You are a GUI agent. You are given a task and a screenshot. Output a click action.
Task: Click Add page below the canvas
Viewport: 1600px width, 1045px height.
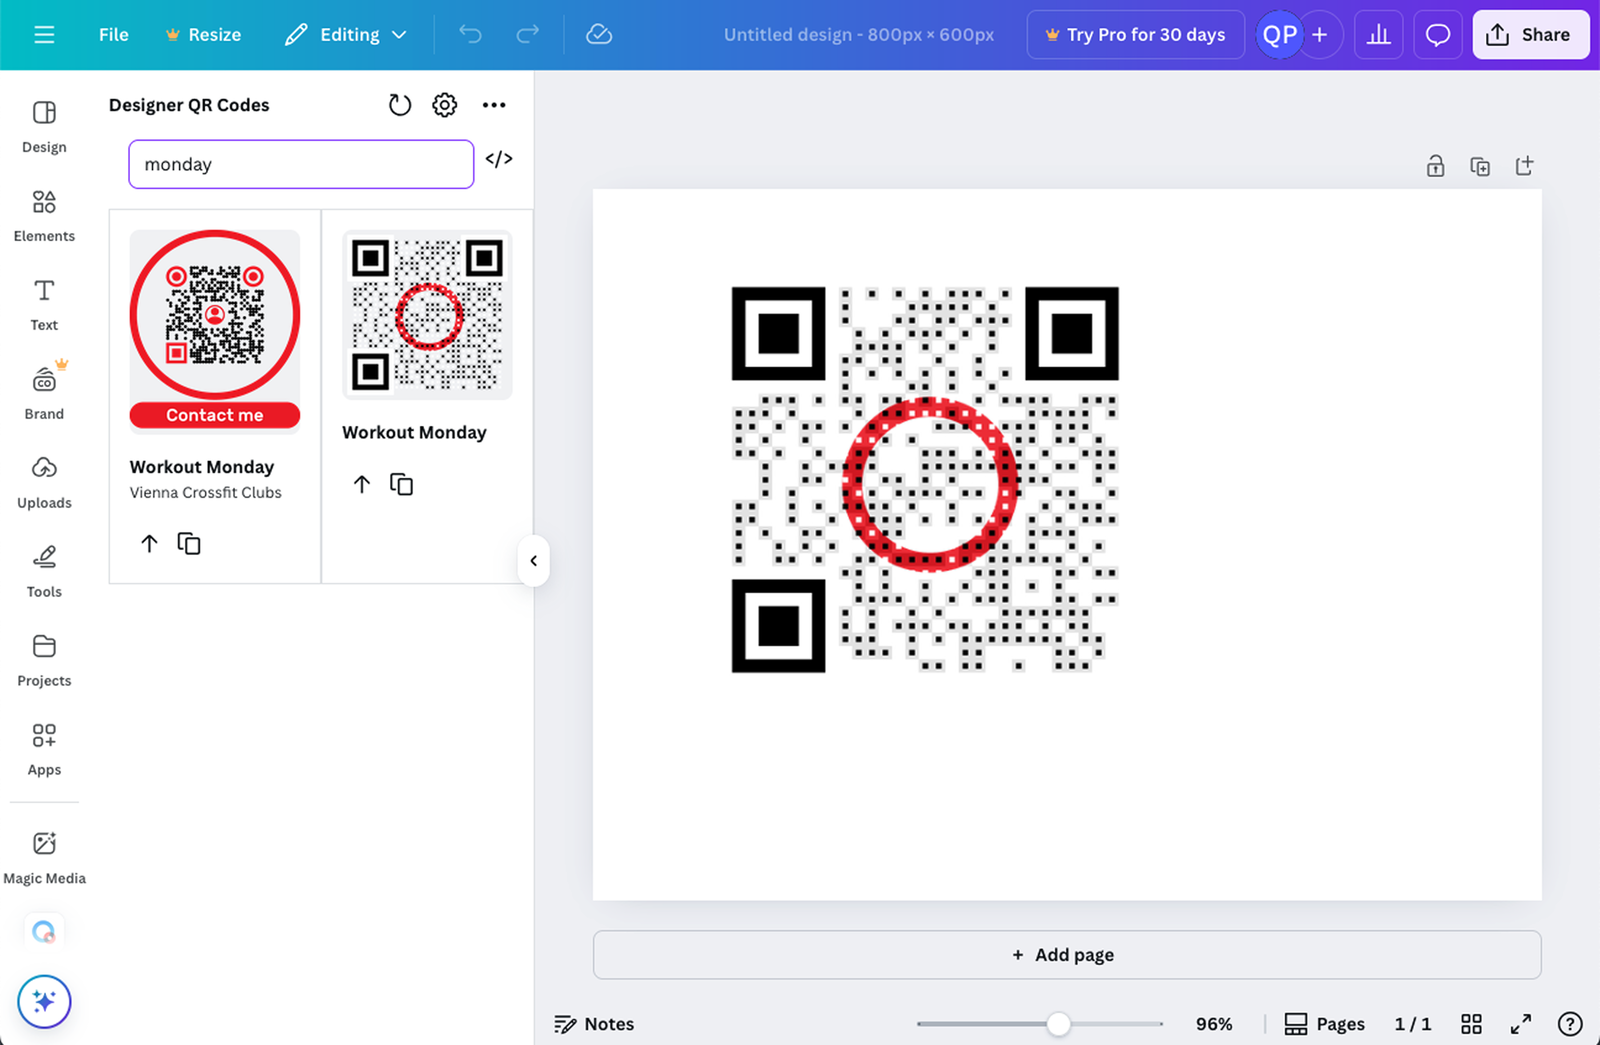(1063, 954)
